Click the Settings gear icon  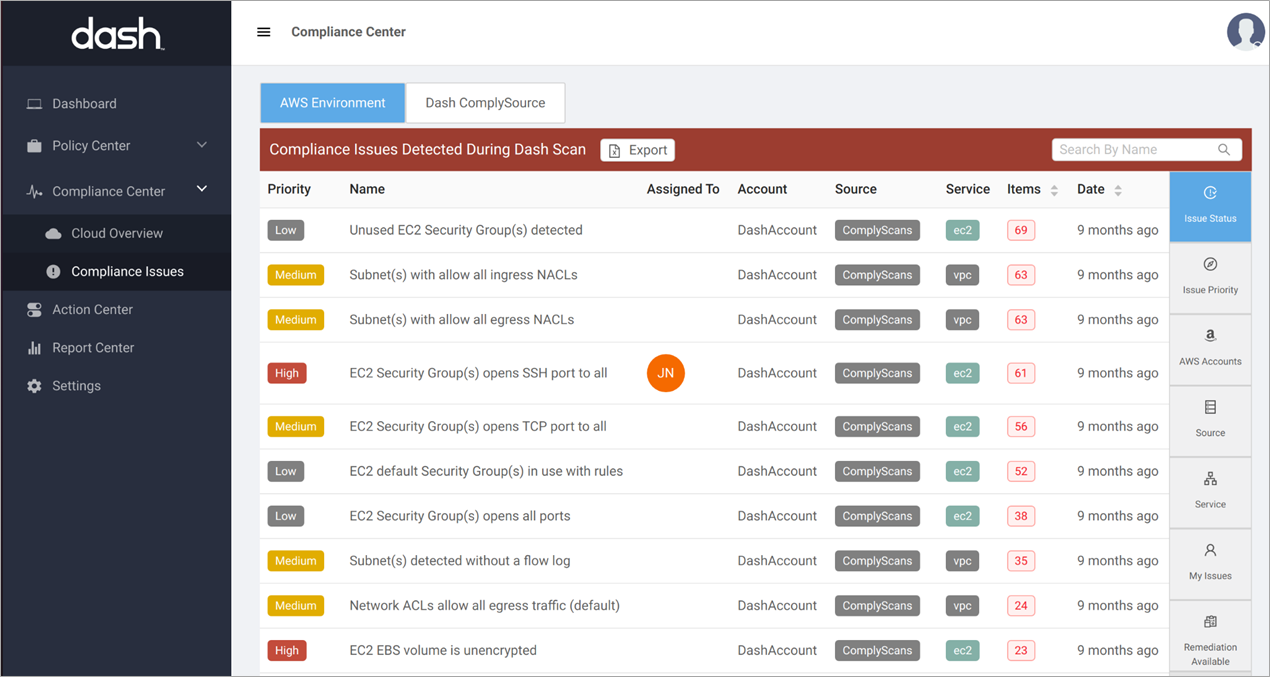[34, 386]
